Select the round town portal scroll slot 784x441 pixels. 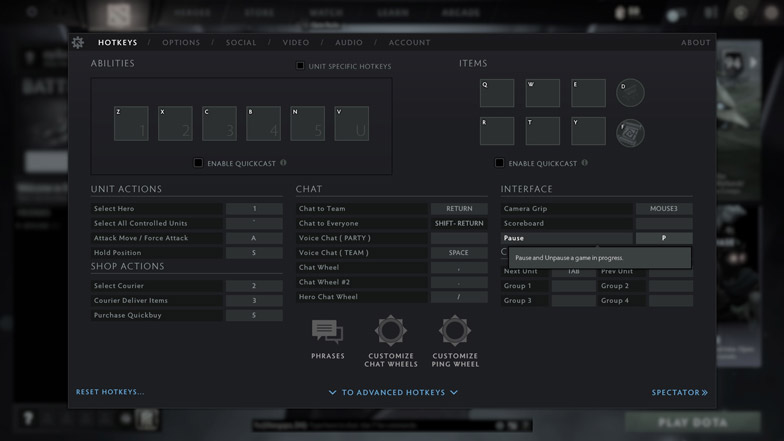pos(630,133)
